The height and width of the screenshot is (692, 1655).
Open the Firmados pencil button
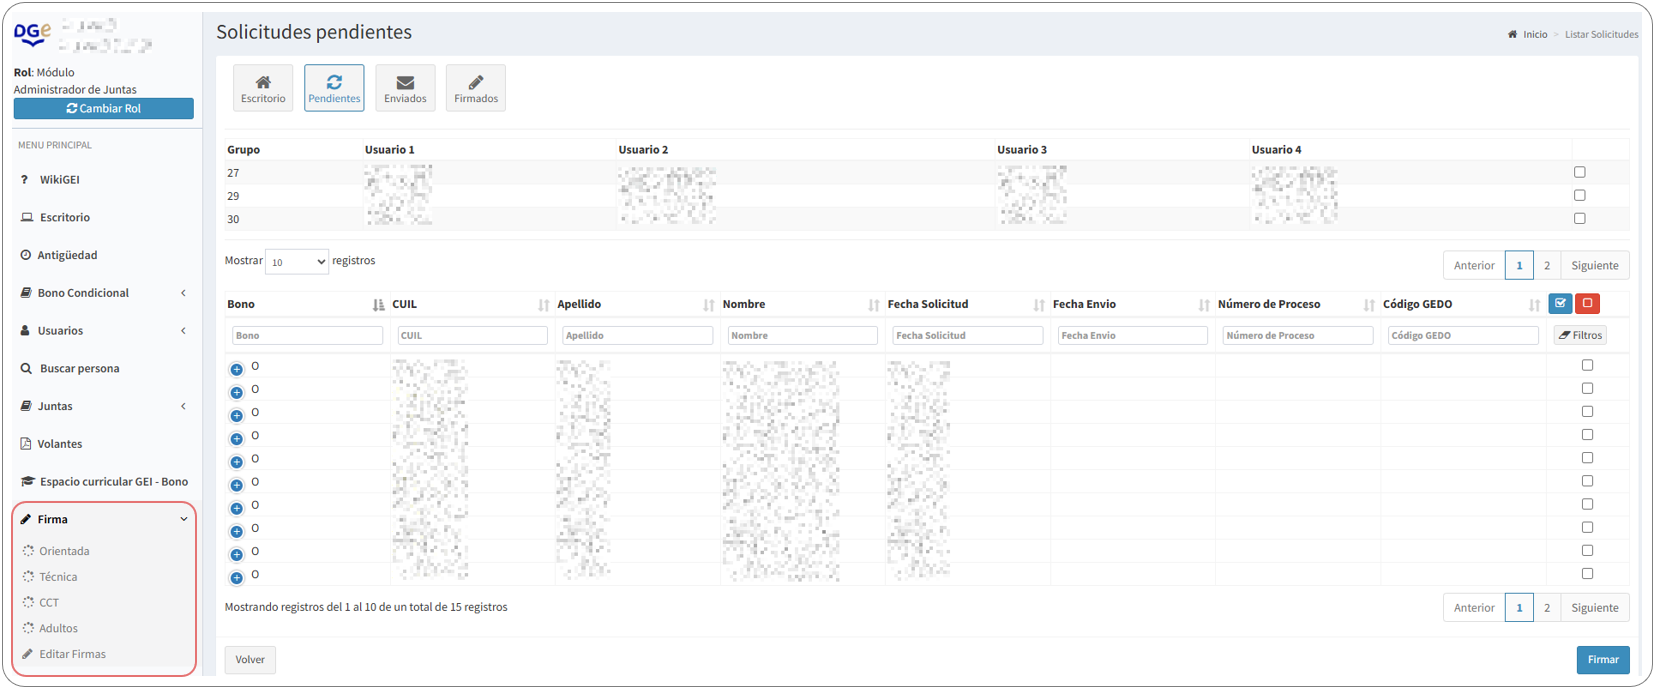click(x=476, y=88)
